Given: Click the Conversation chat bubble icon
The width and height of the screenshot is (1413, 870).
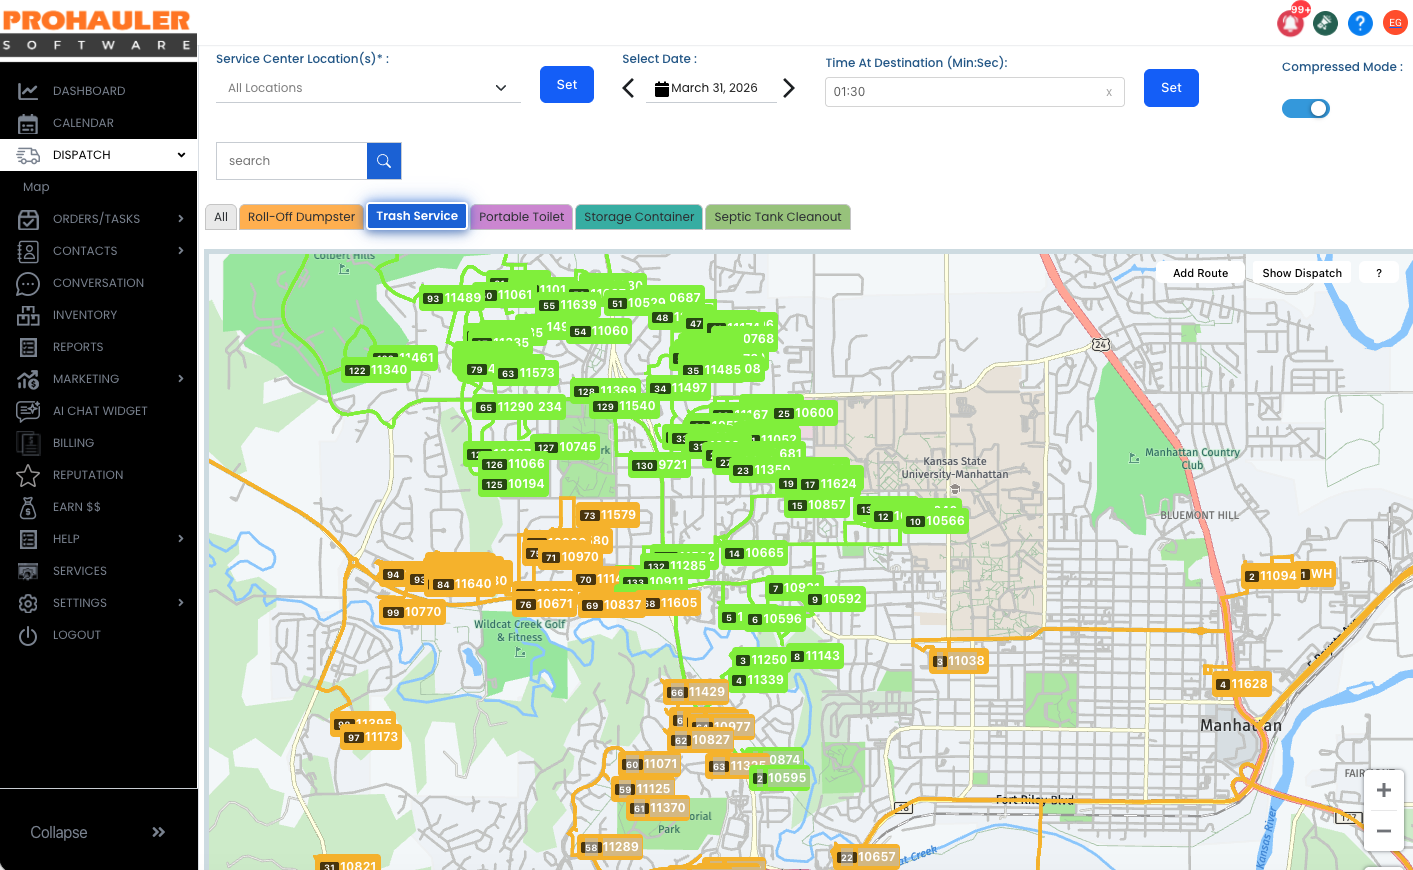Looking at the screenshot, I should pos(28,283).
